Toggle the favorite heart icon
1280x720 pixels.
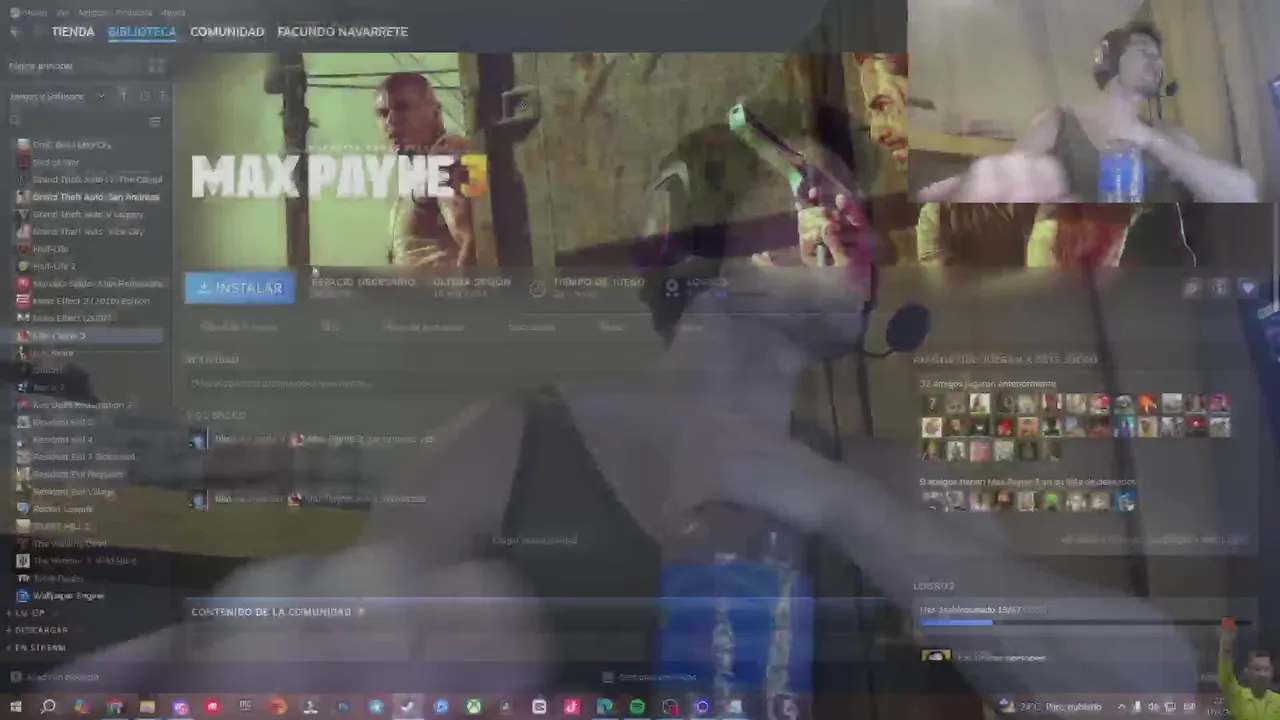click(x=1247, y=288)
